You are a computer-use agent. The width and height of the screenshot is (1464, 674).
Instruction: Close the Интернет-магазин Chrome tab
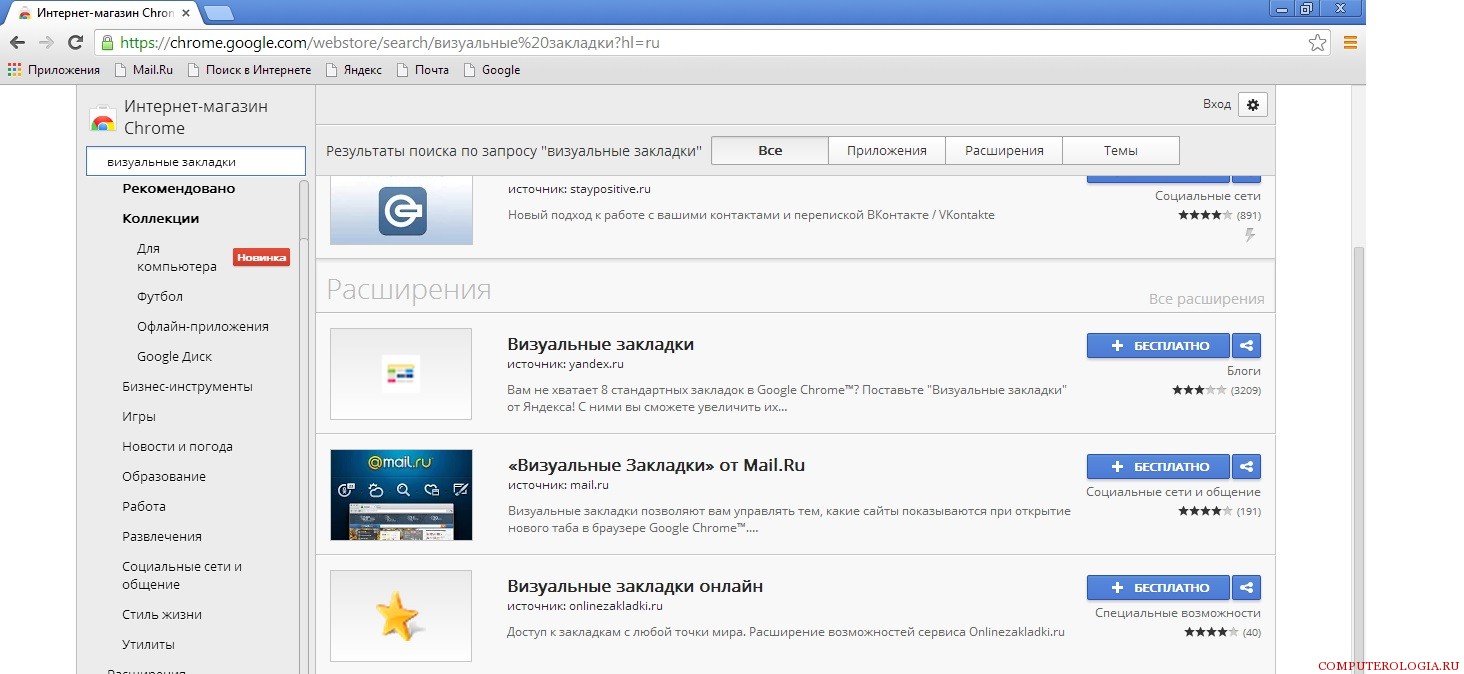186,13
